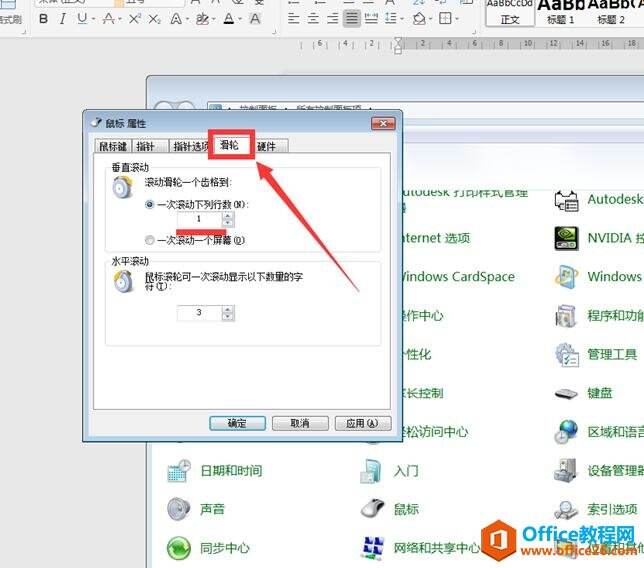Open the borders dropdown arrow
644x568 pixels.
click(x=457, y=19)
